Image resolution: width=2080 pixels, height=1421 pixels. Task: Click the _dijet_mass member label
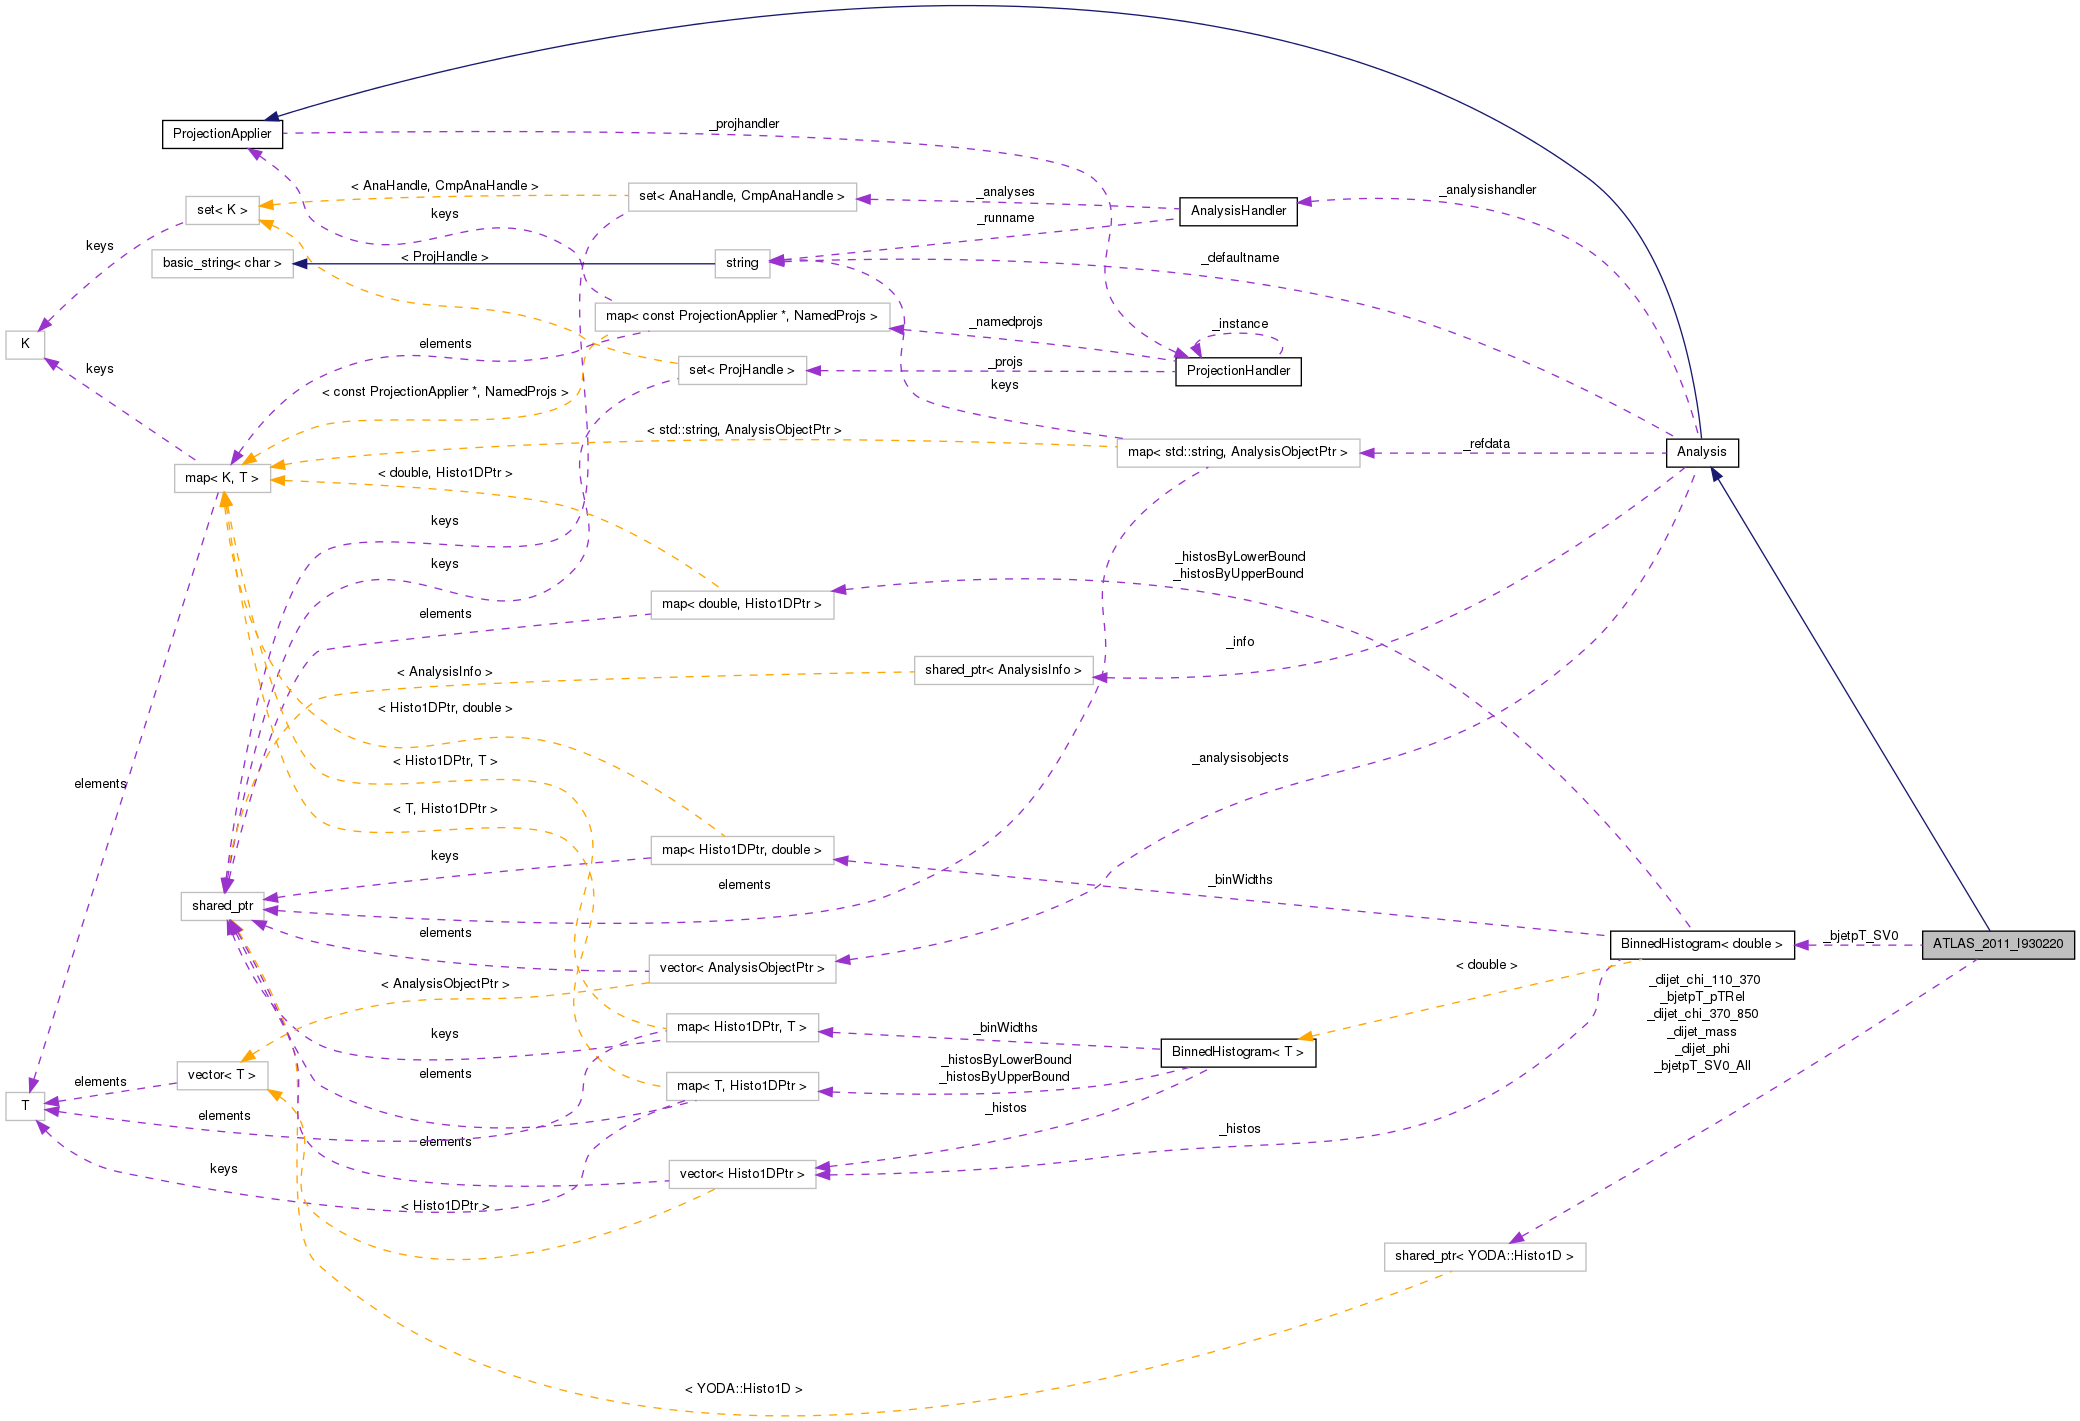(1704, 1032)
